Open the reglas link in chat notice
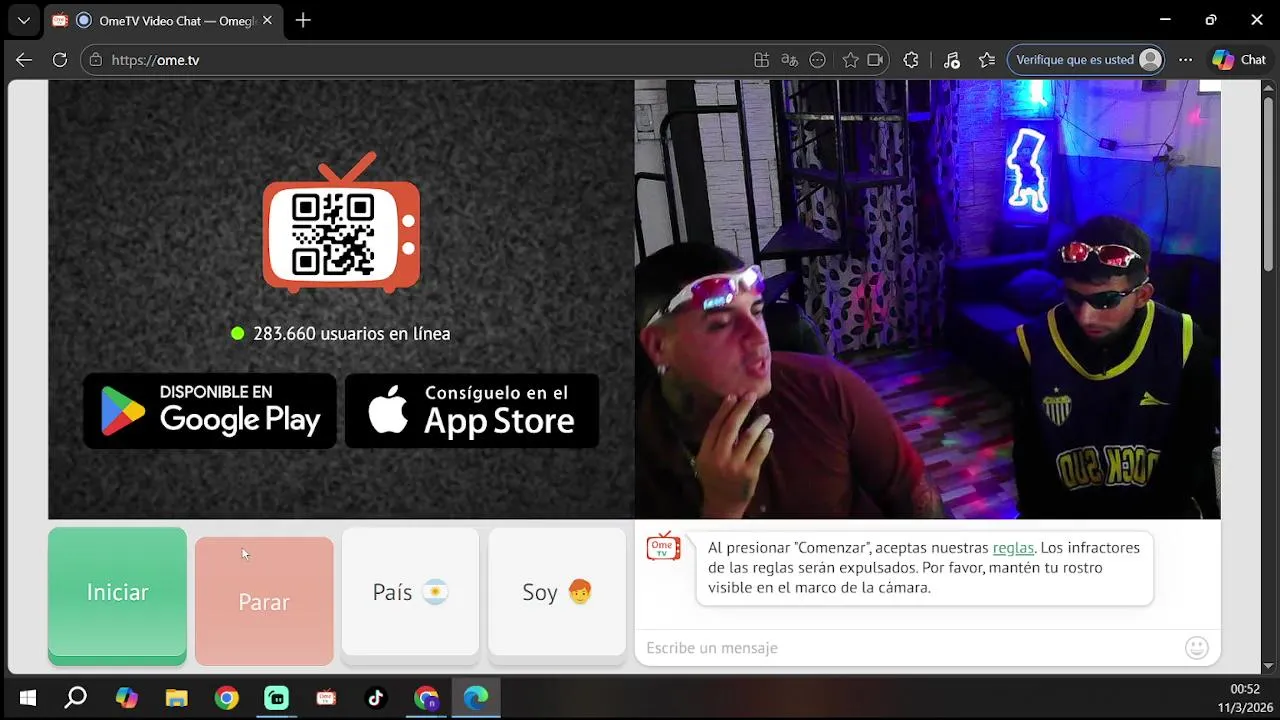1280x720 pixels. (1013, 548)
